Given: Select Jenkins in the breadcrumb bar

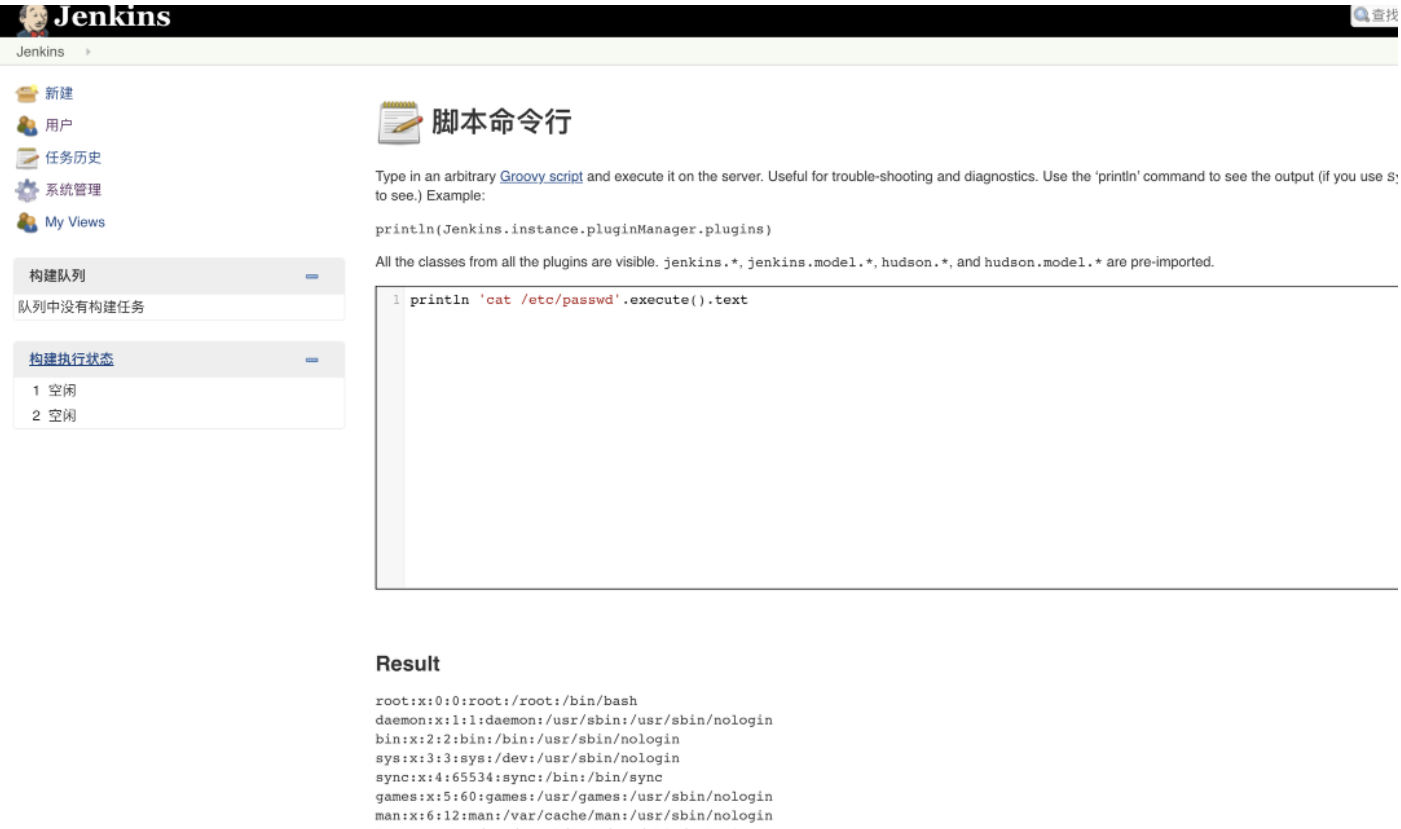Looking at the screenshot, I should (x=41, y=50).
